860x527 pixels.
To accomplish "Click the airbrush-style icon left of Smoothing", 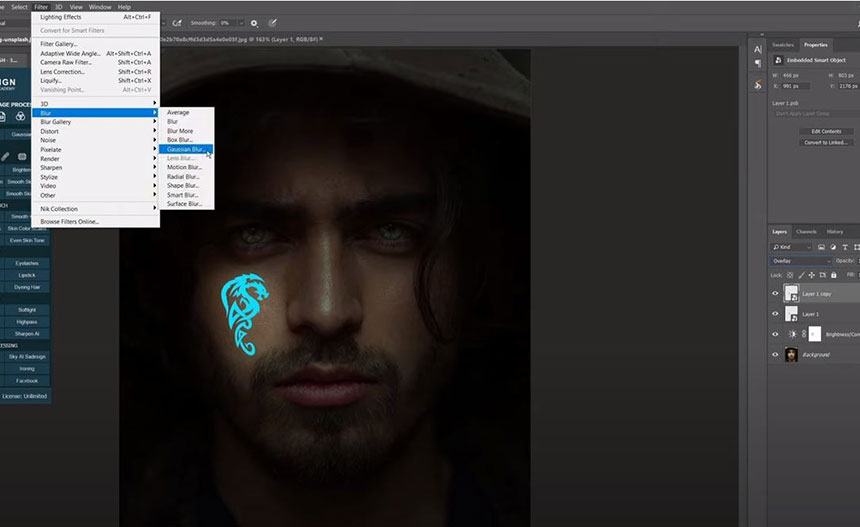I will click(x=177, y=22).
